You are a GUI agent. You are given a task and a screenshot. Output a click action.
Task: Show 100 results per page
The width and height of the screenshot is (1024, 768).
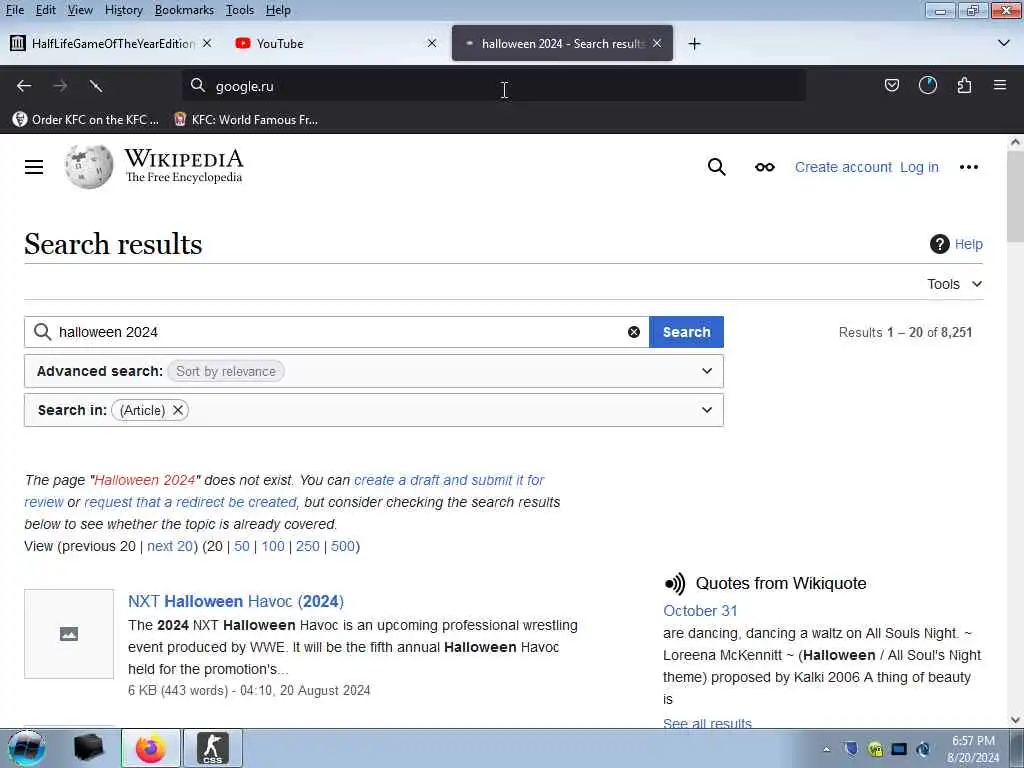[273, 546]
